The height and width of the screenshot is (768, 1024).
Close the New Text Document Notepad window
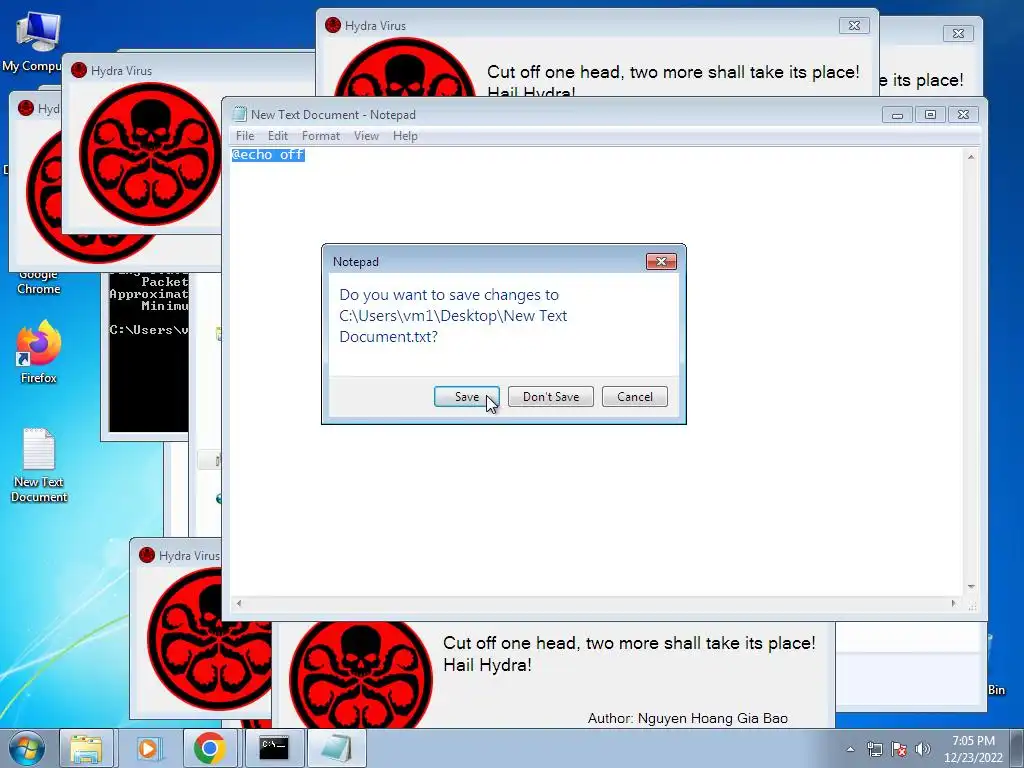[963, 115]
